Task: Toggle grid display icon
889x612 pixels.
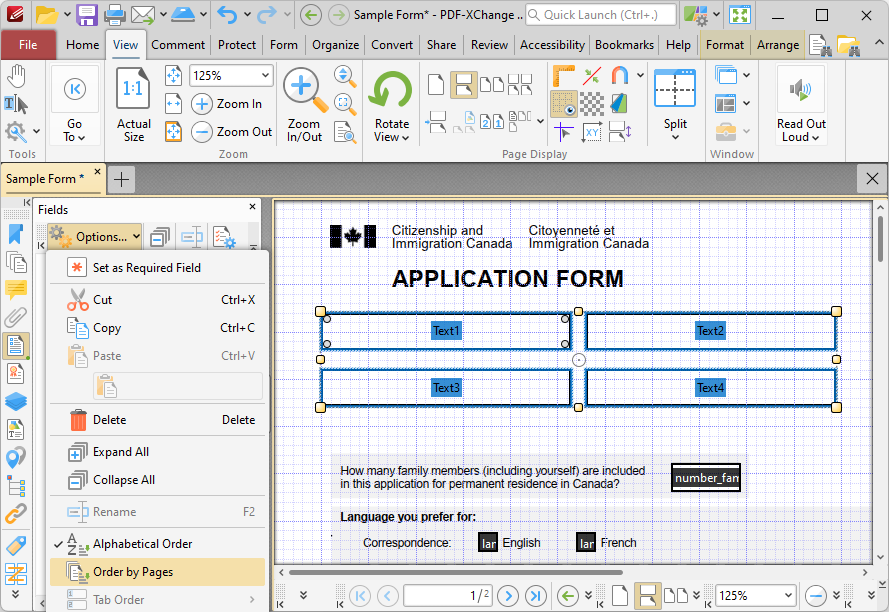Action: [564, 104]
